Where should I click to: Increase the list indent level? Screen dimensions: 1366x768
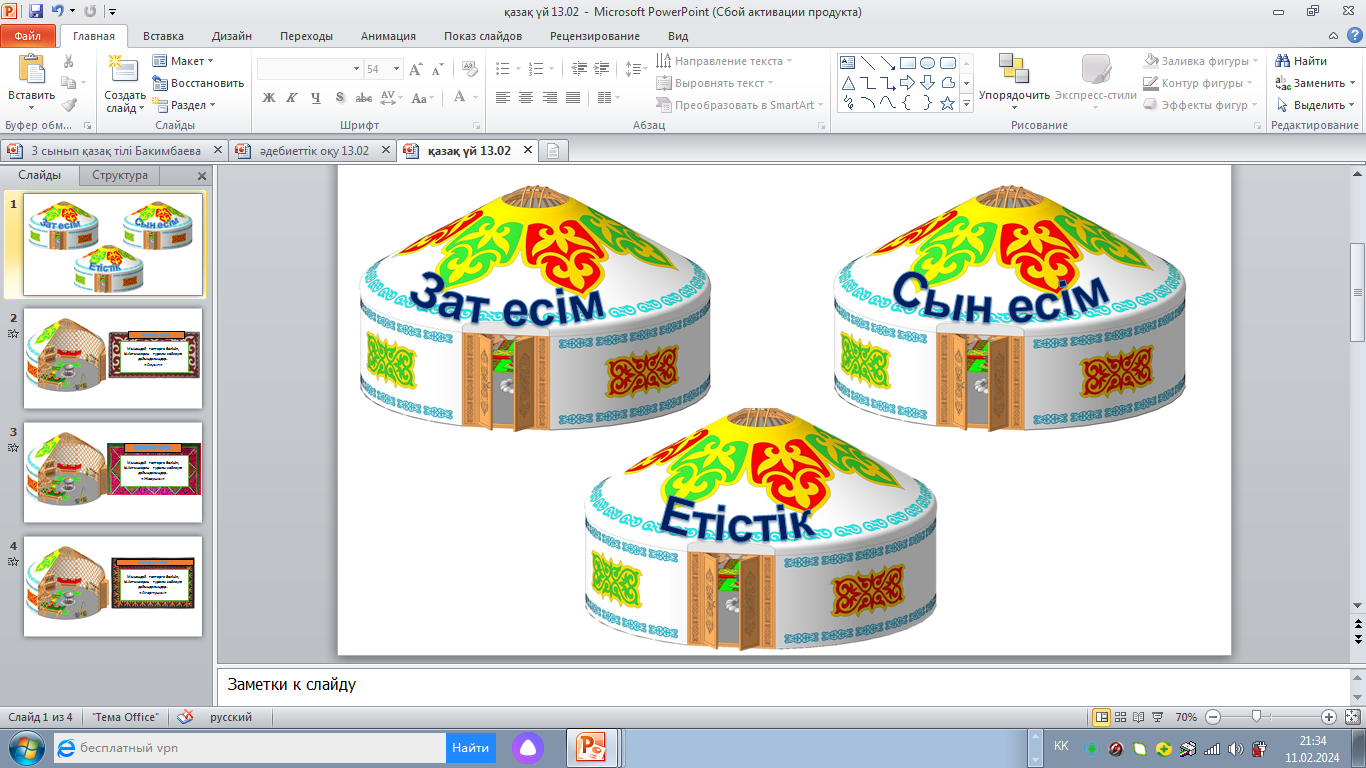click(601, 69)
